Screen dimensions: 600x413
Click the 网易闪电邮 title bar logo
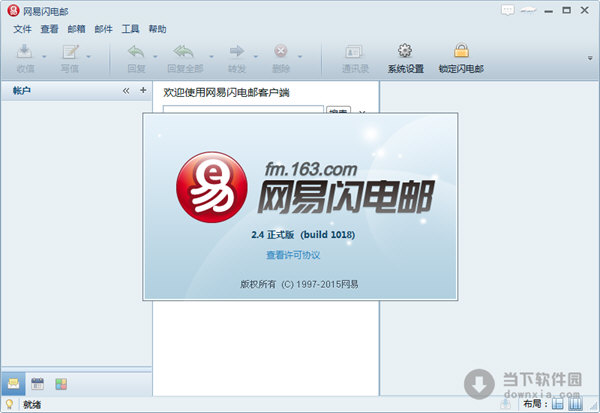[x=13, y=11]
